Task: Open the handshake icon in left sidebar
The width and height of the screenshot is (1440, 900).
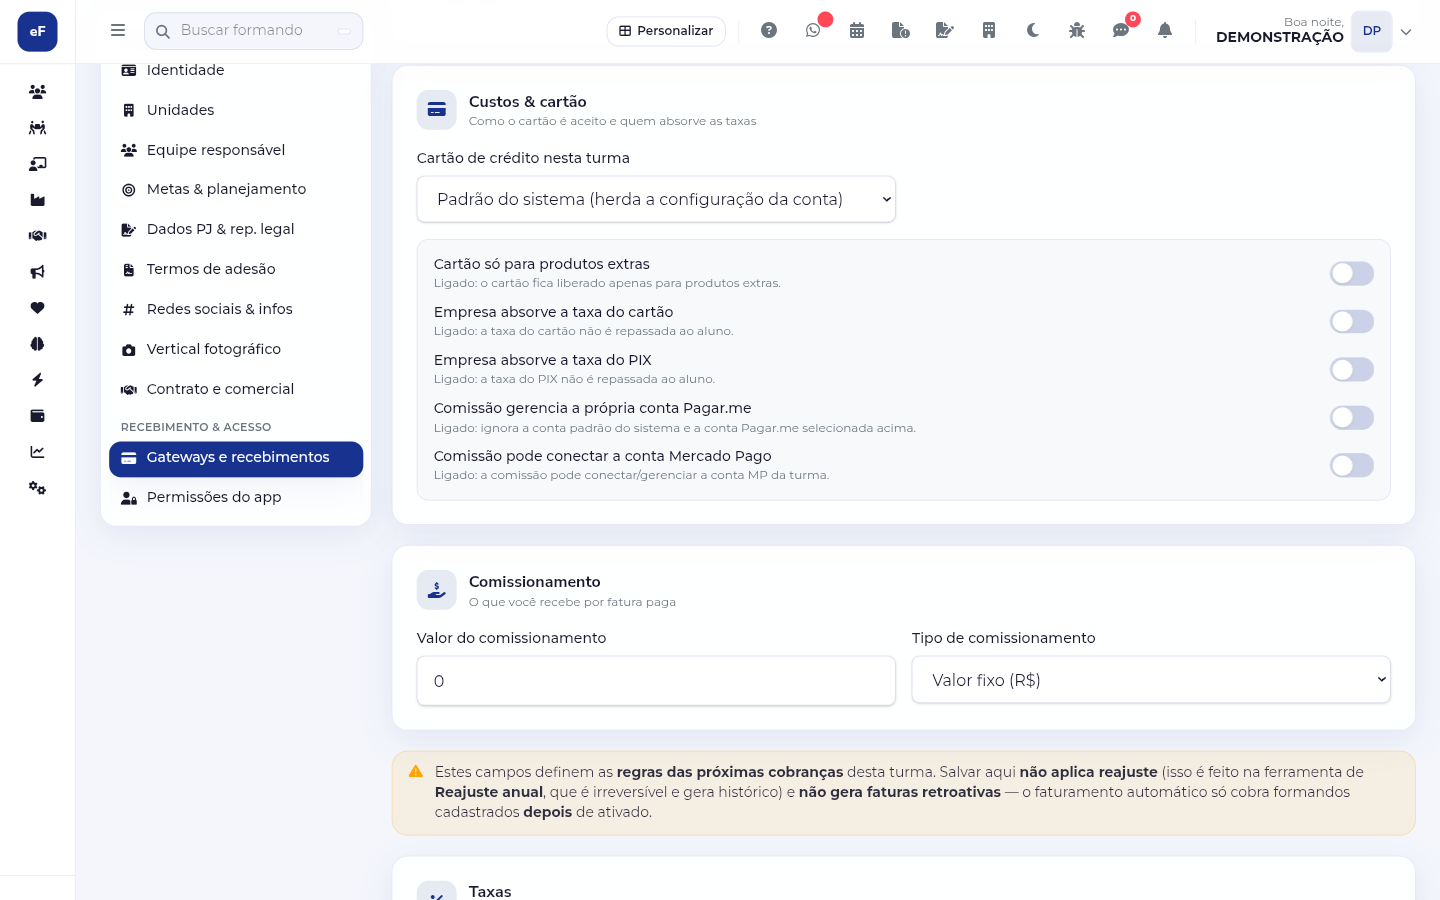Action: tap(38, 236)
